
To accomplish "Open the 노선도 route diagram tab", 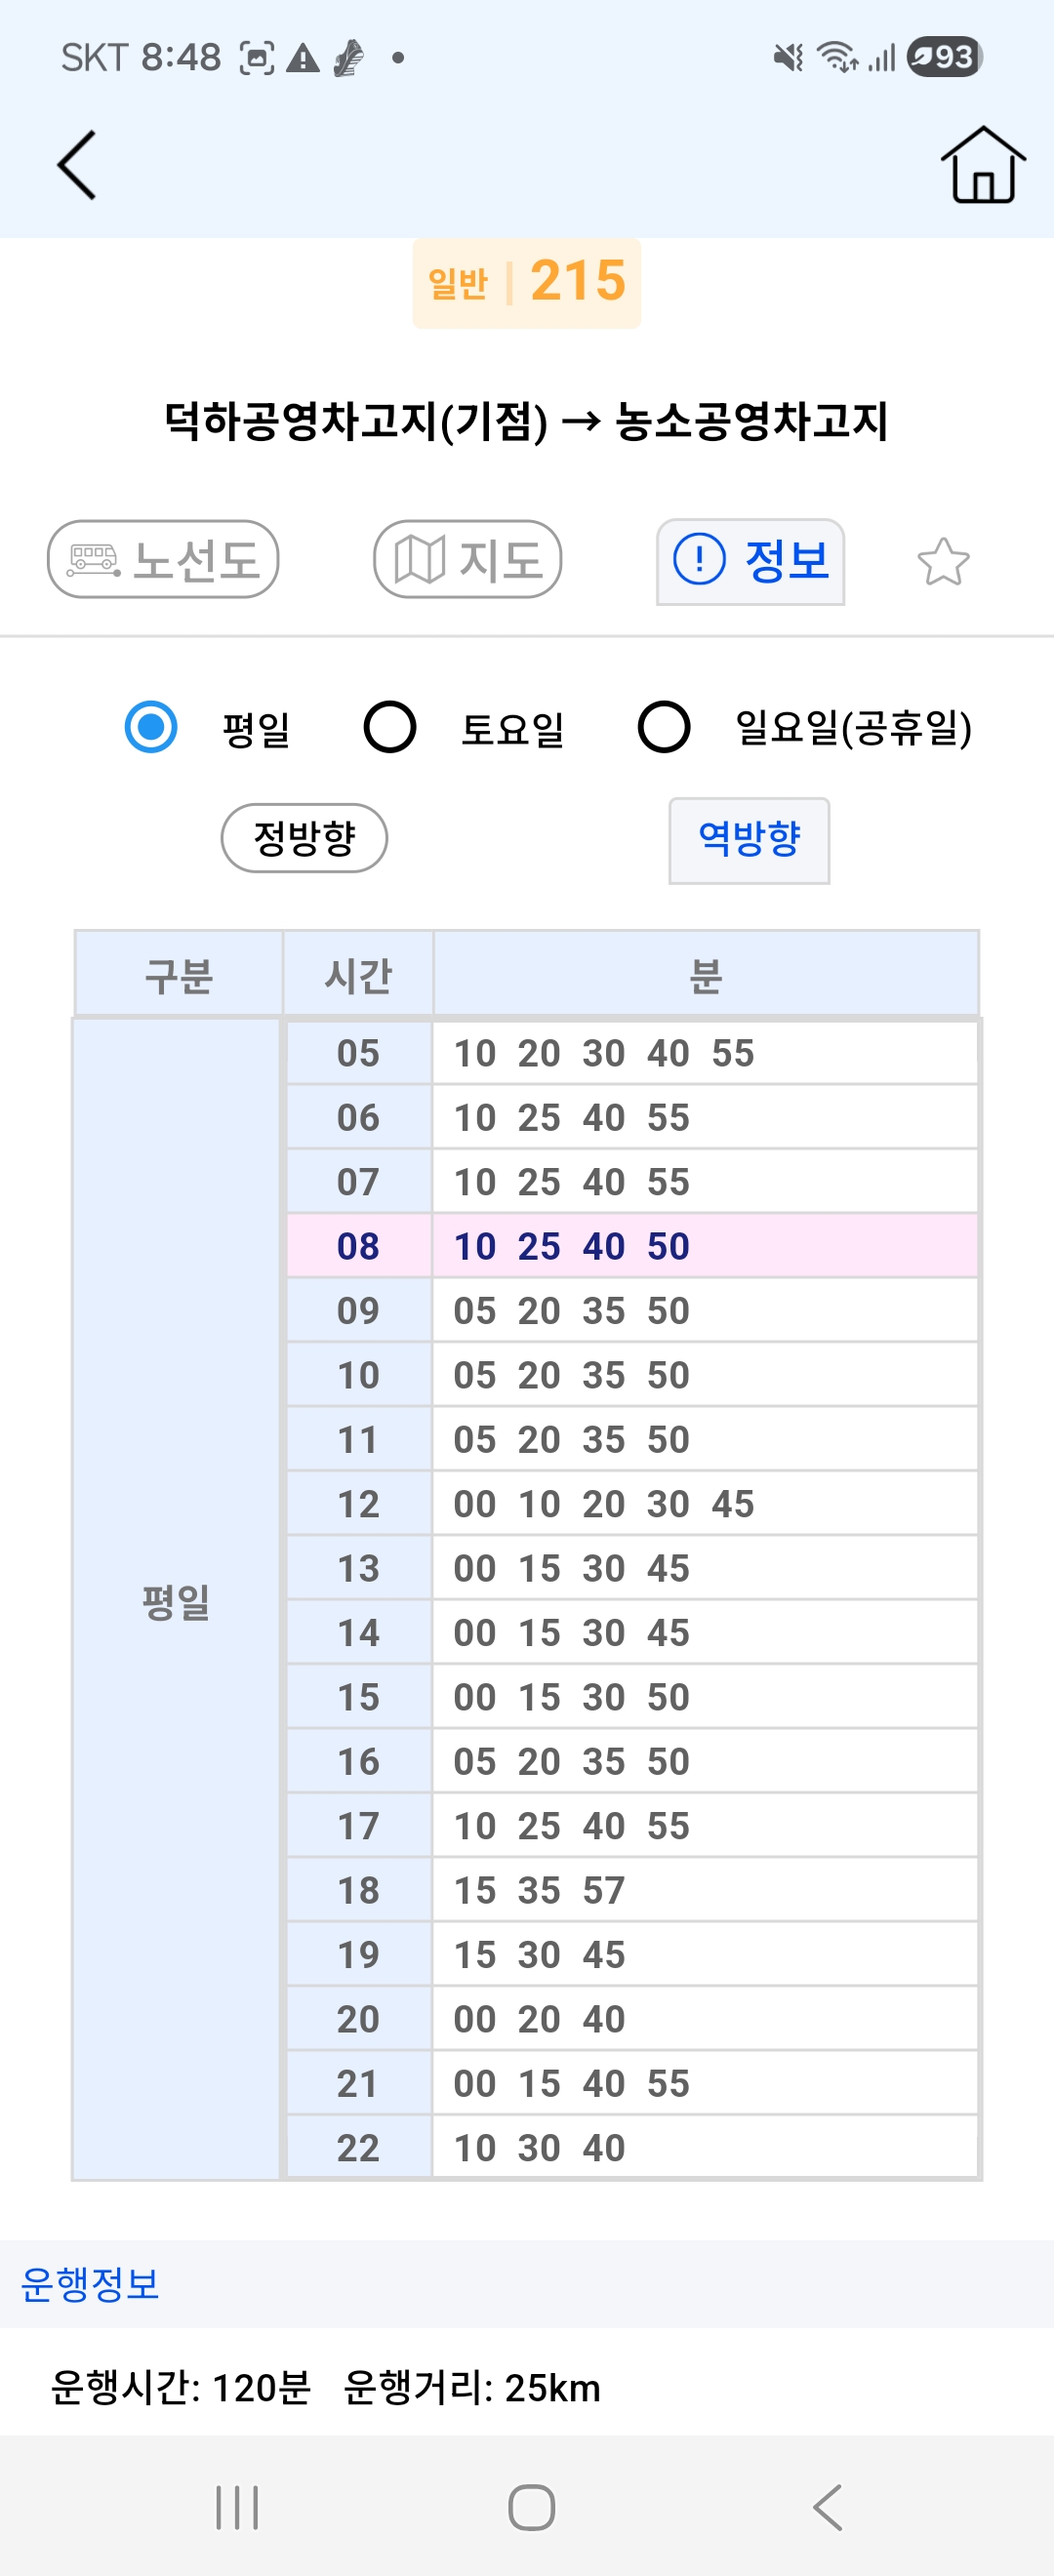I will click(x=163, y=559).
